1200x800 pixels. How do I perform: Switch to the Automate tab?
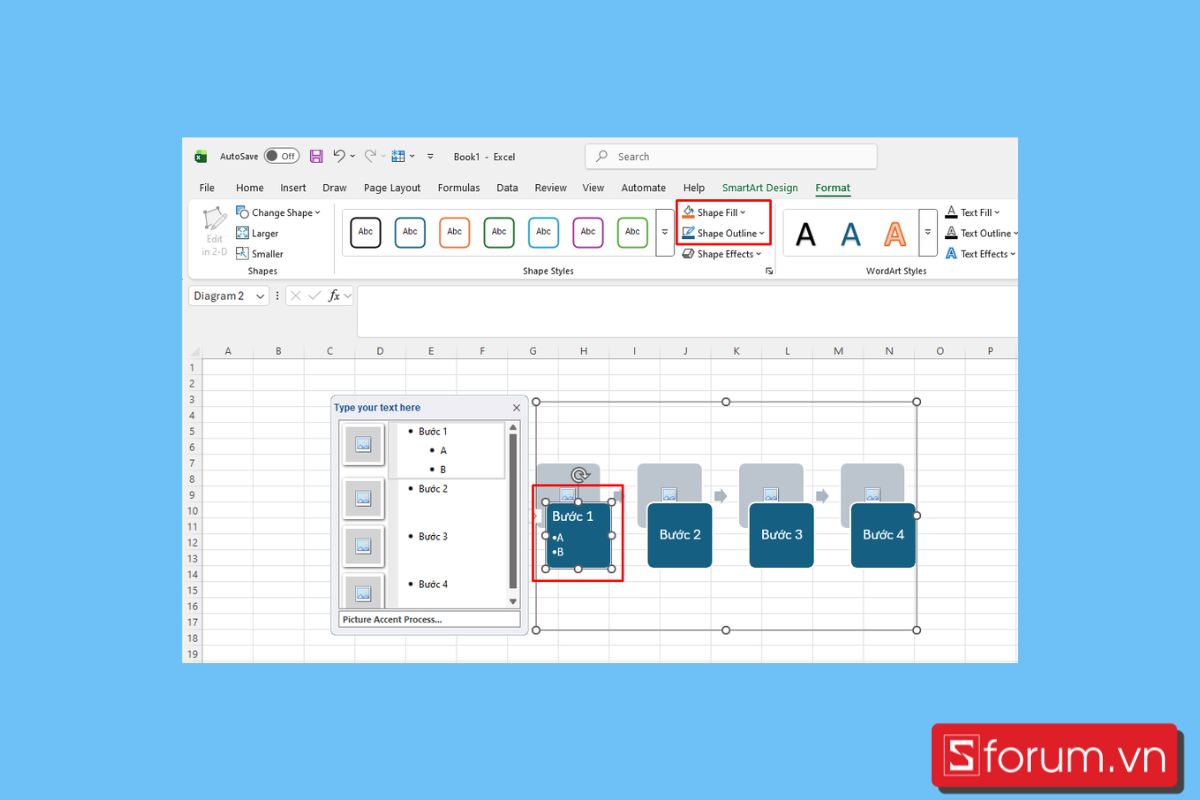[x=644, y=187]
